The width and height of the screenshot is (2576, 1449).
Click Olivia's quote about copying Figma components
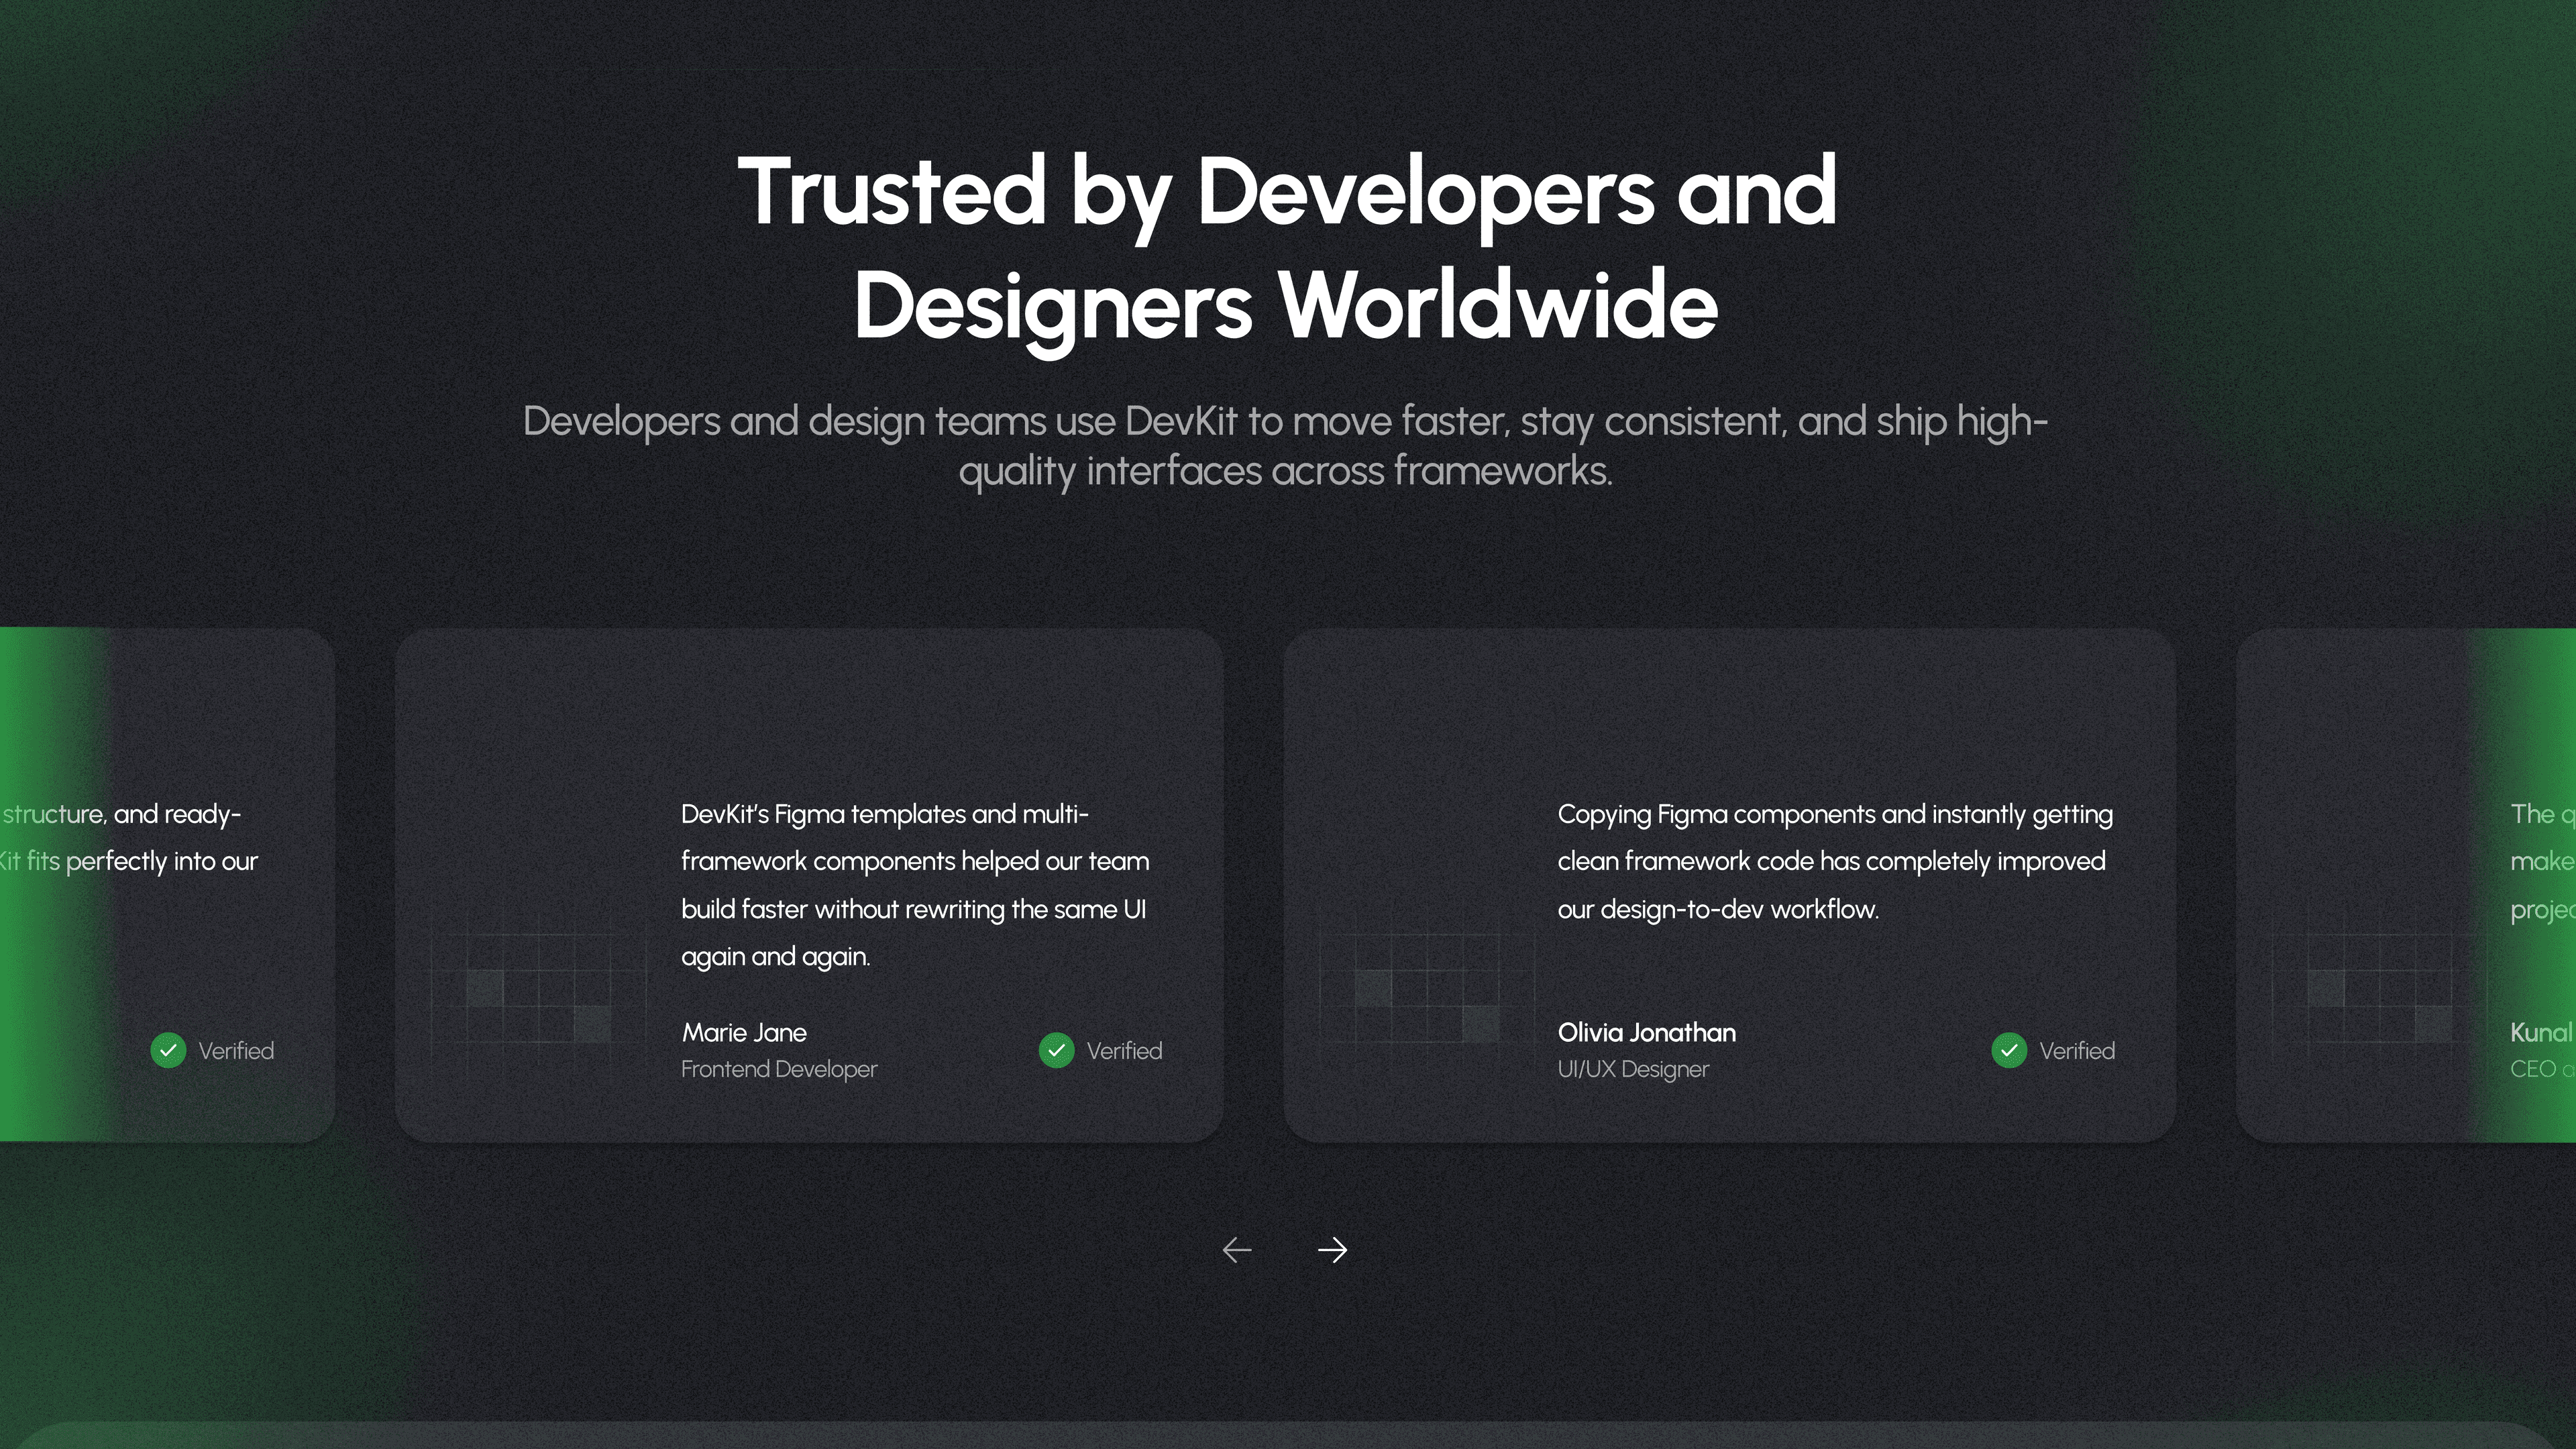tap(1835, 861)
